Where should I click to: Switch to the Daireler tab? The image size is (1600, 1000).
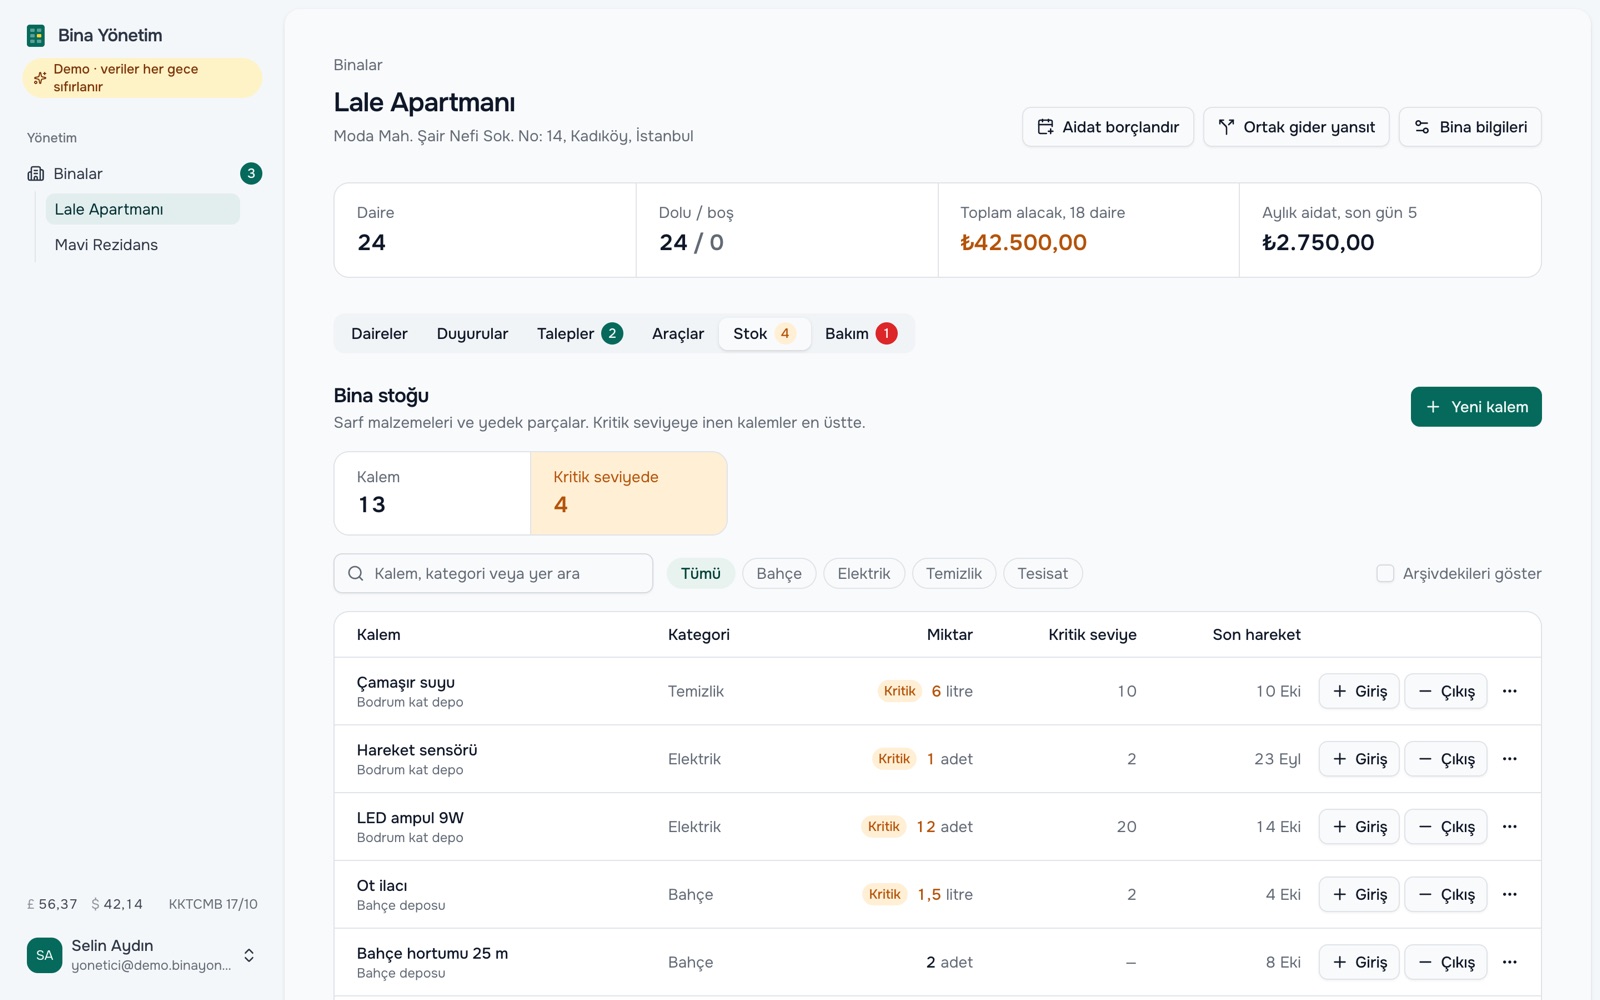[379, 334]
